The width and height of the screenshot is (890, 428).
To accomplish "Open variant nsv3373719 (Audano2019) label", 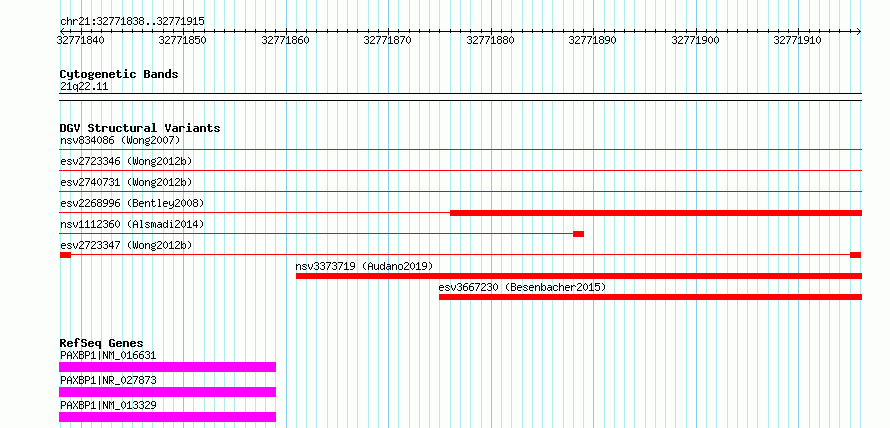I will coord(364,266).
